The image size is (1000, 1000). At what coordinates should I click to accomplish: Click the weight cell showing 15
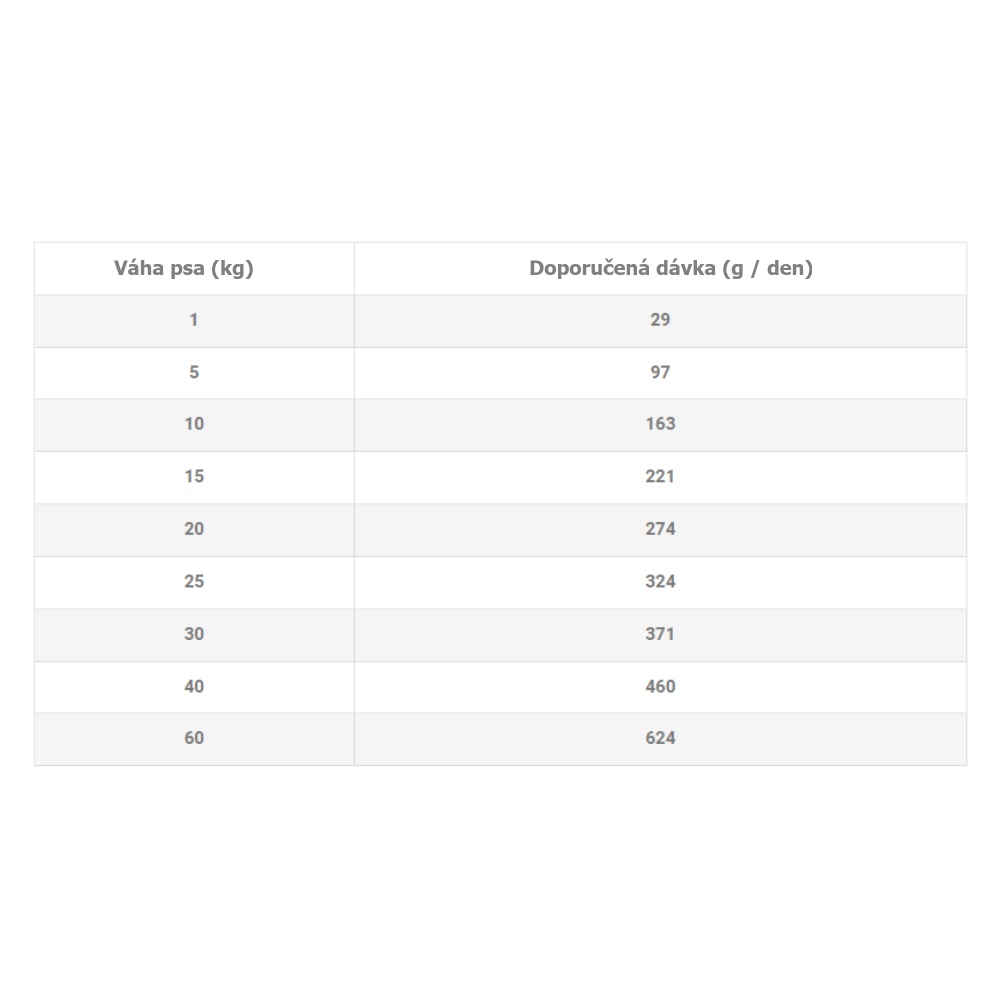point(194,477)
